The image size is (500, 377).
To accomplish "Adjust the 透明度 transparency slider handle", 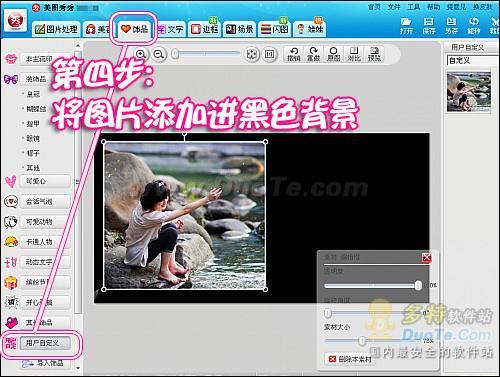I will 418,285.
